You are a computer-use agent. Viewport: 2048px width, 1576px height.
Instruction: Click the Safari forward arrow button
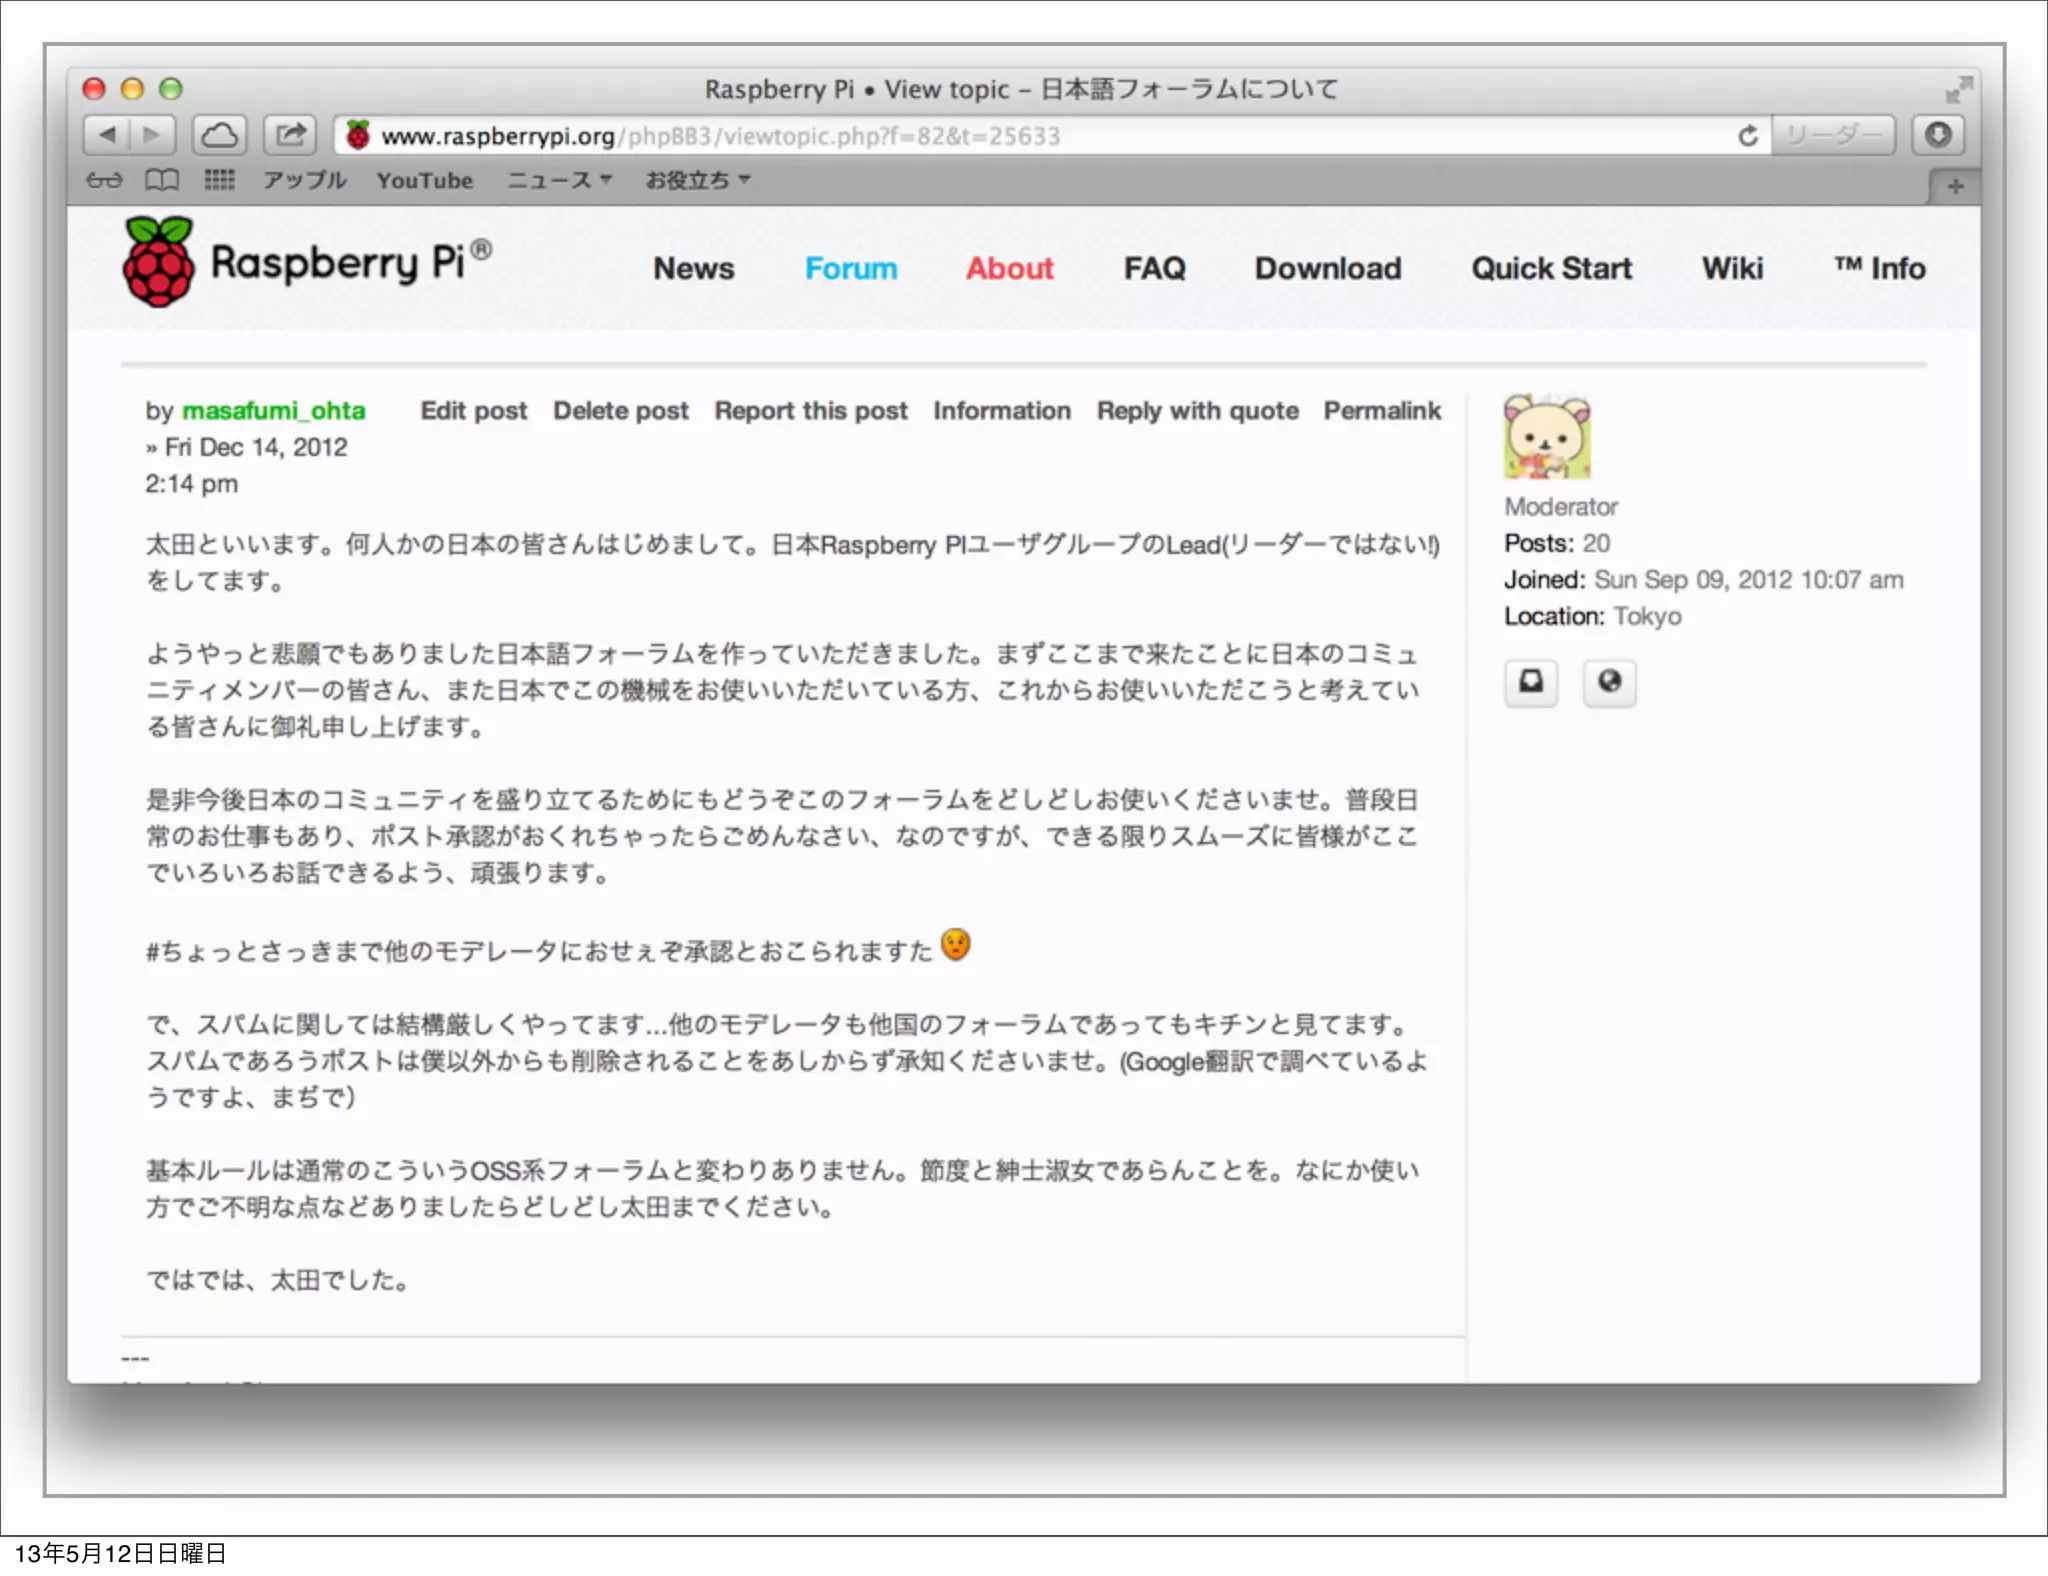coord(152,135)
